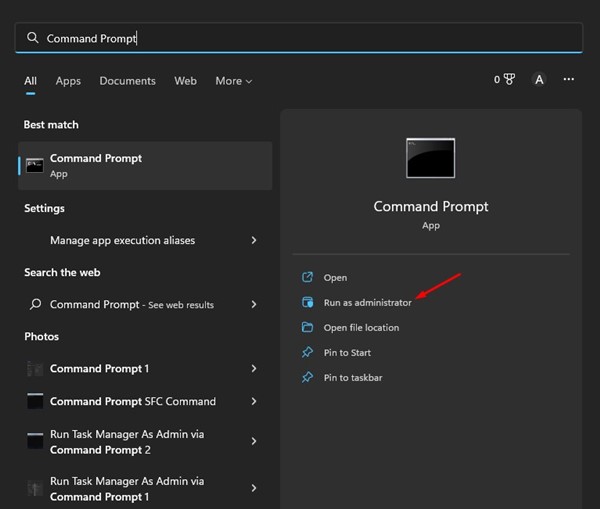The image size is (600, 509).
Task: Switch to the Documents tab
Action: [127, 81]
